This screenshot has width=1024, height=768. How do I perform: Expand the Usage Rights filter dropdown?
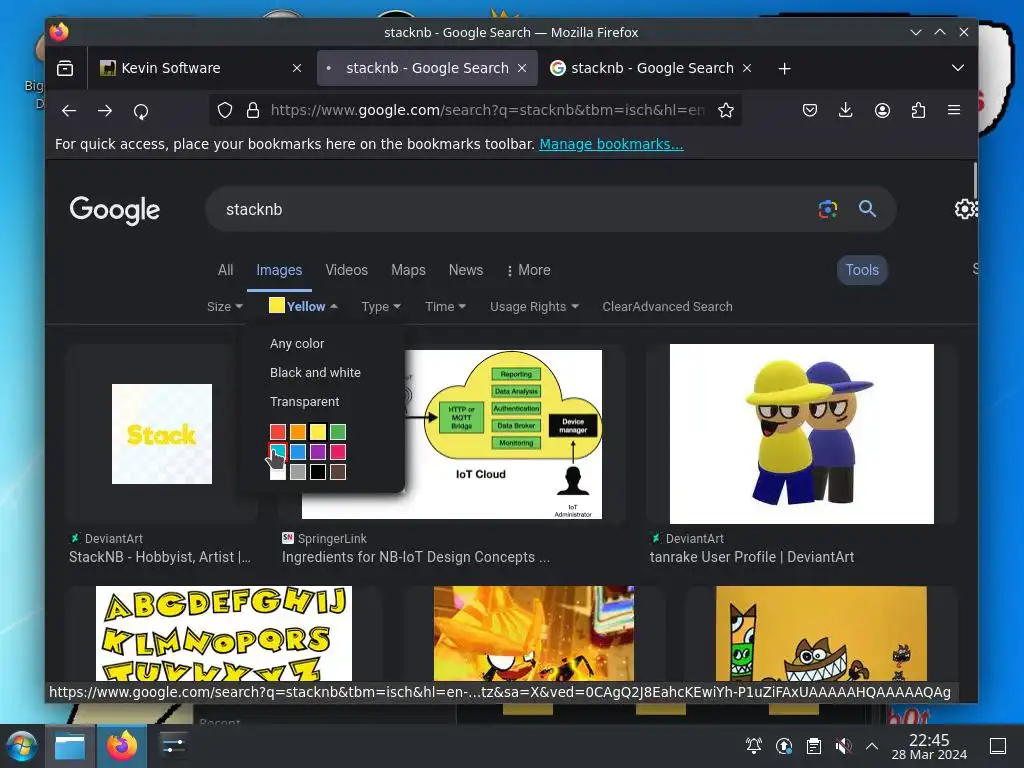(534, 306)
